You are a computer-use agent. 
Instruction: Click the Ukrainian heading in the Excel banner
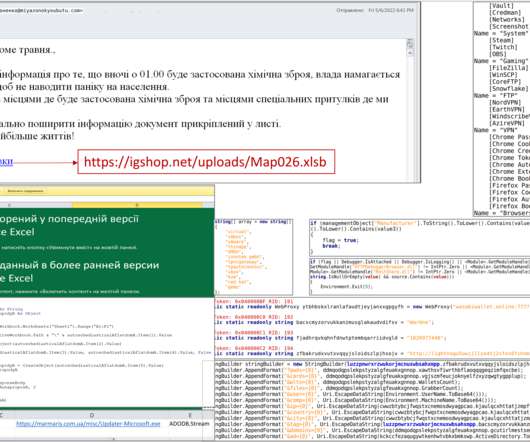pyautogui.click(x=69, y=225)
